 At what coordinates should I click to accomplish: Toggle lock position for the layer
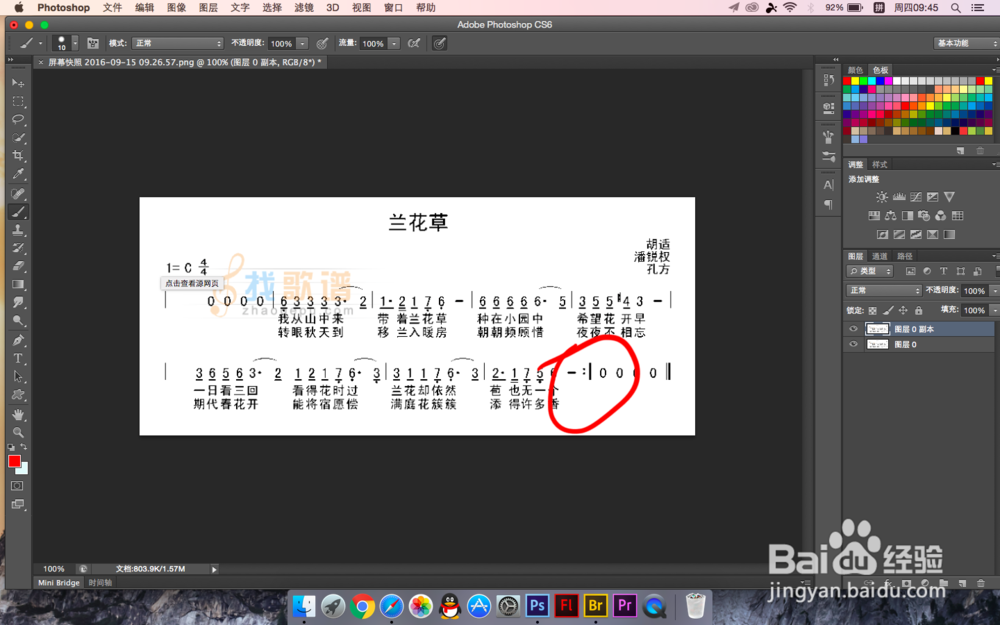pyautogui.click(x=903, y=311)
